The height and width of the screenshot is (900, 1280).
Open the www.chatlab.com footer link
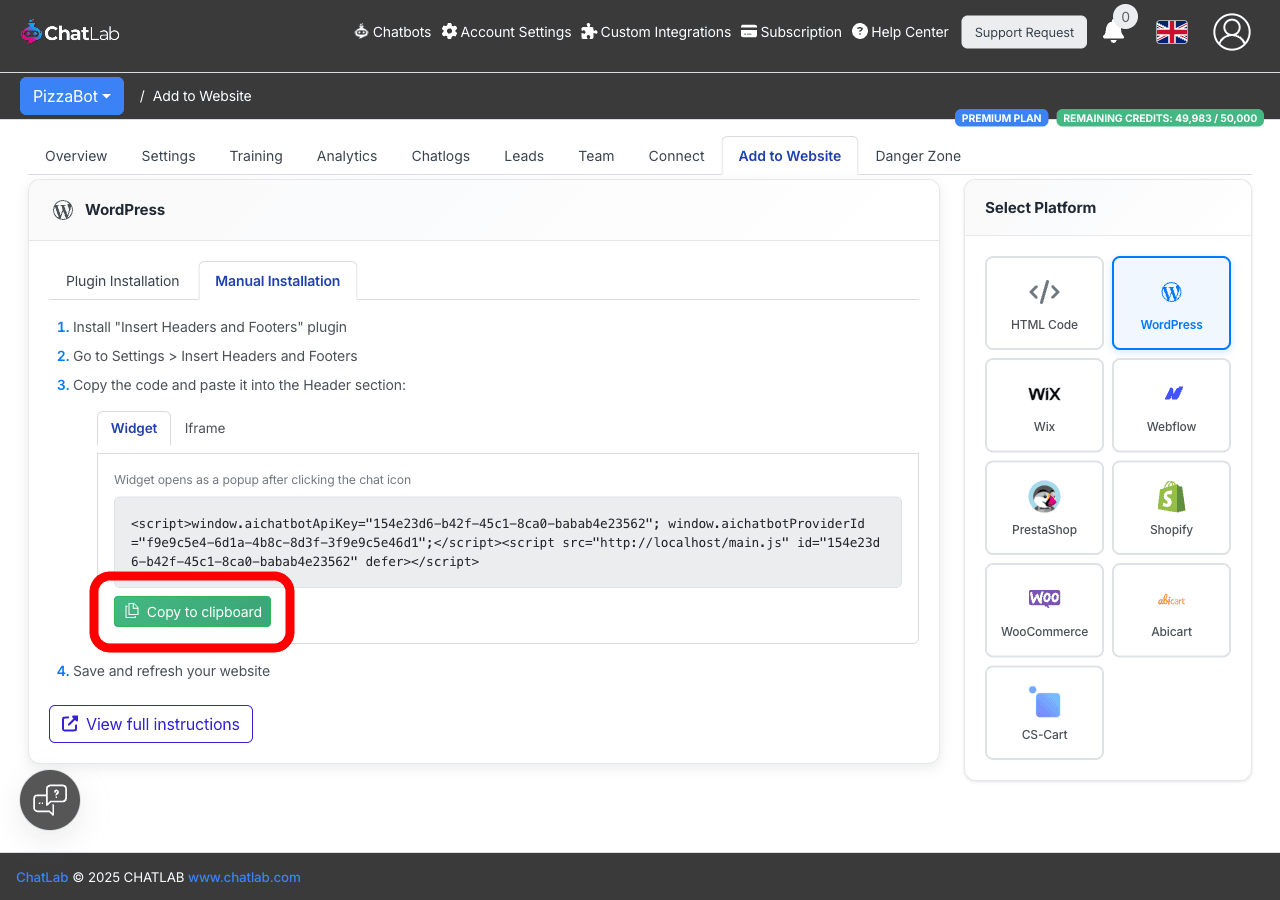pyautogui.click(x=244, y=877)
